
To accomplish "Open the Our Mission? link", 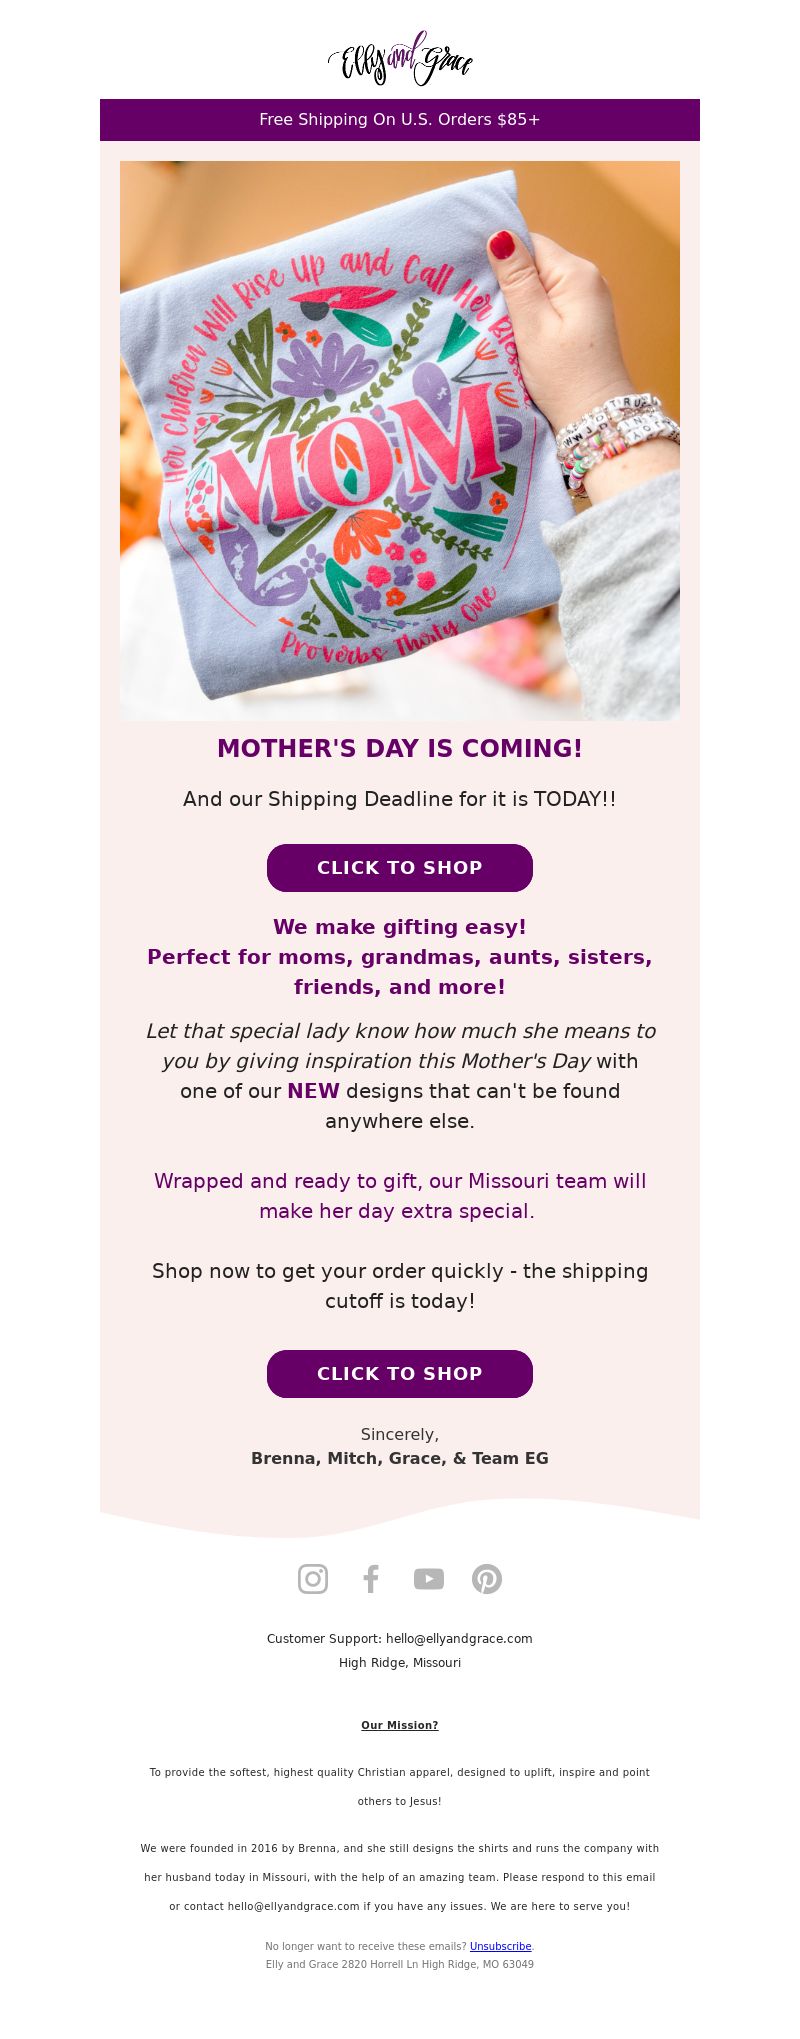I will [x=400, y=1726].
